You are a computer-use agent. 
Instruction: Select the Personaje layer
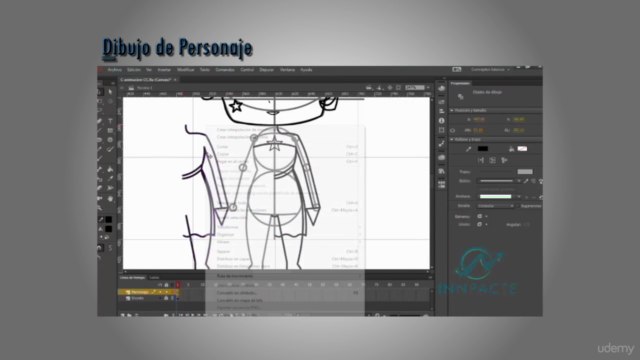(x=140, y=292)
